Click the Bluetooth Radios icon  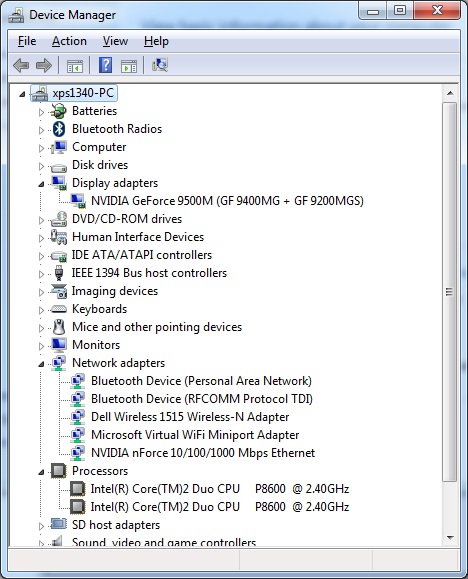click(x=59, y=129)
